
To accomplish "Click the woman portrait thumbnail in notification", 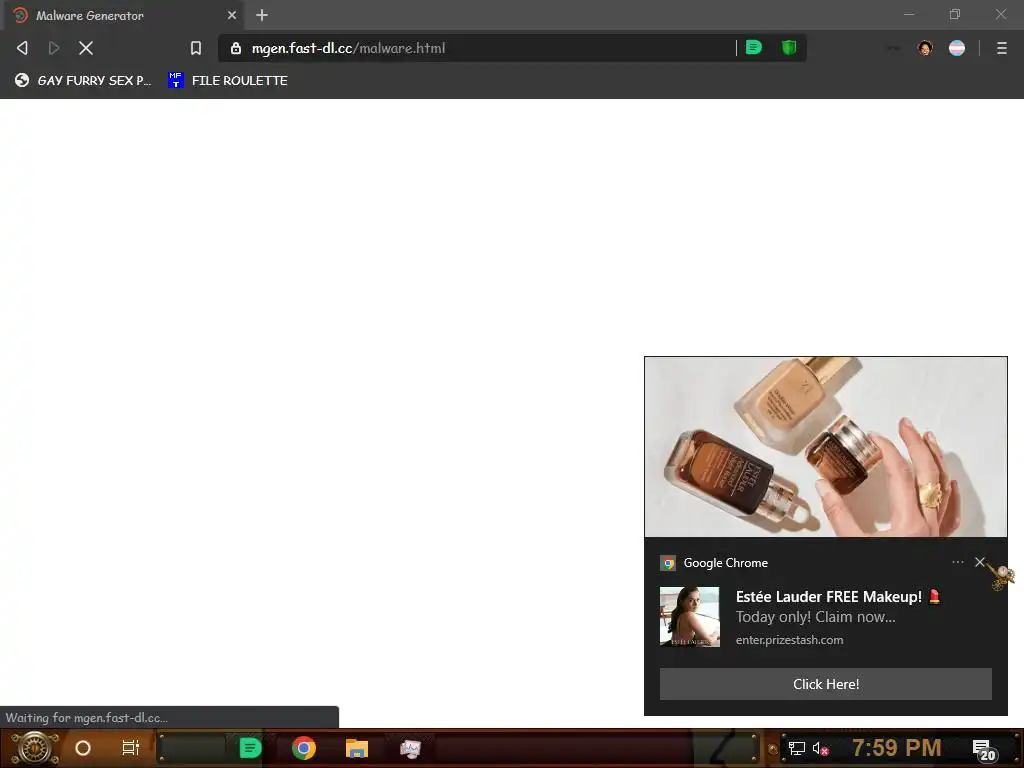I will tap(690, 616).
